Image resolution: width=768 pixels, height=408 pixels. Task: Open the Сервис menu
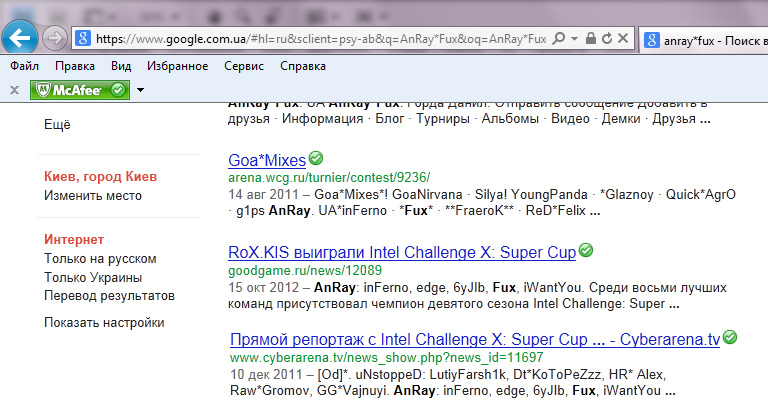[244, 66]
